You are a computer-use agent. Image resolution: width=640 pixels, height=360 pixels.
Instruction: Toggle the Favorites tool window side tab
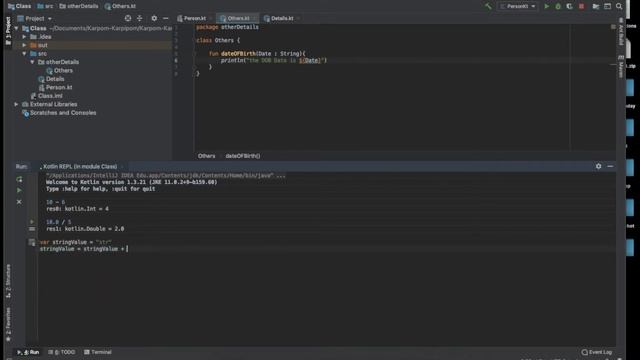tap(8, 324)
